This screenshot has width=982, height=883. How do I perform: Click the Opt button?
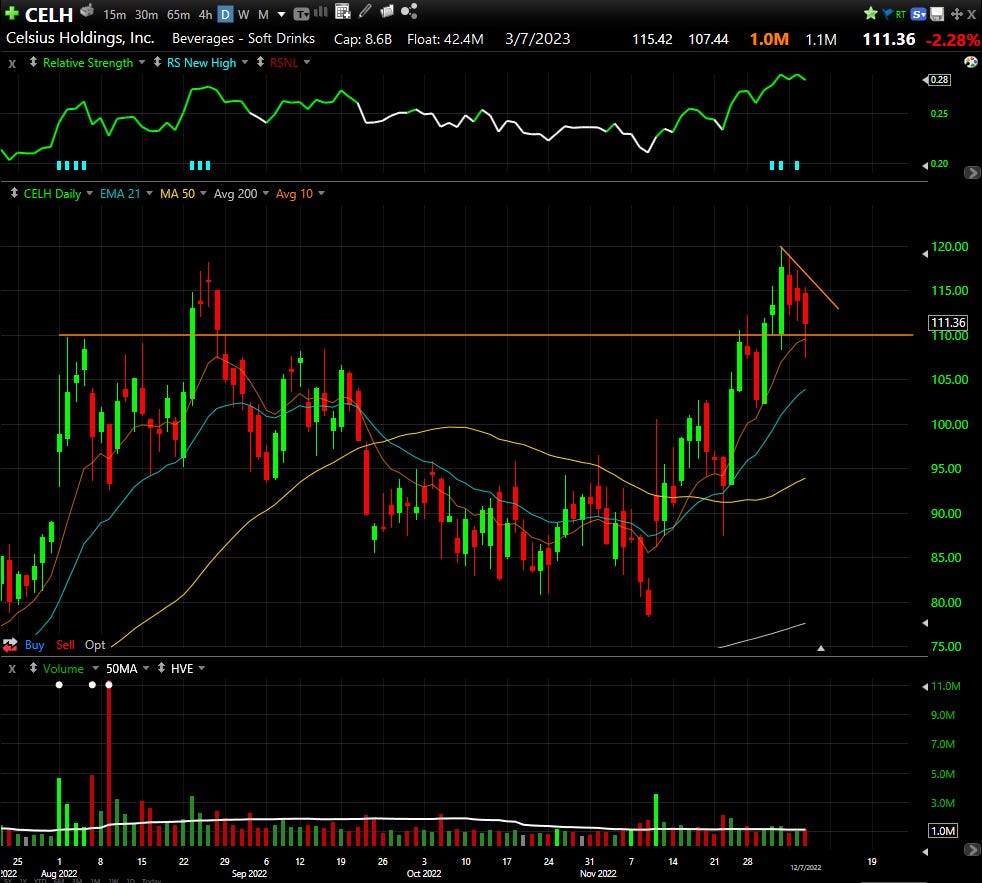click(x=95, y=644)
